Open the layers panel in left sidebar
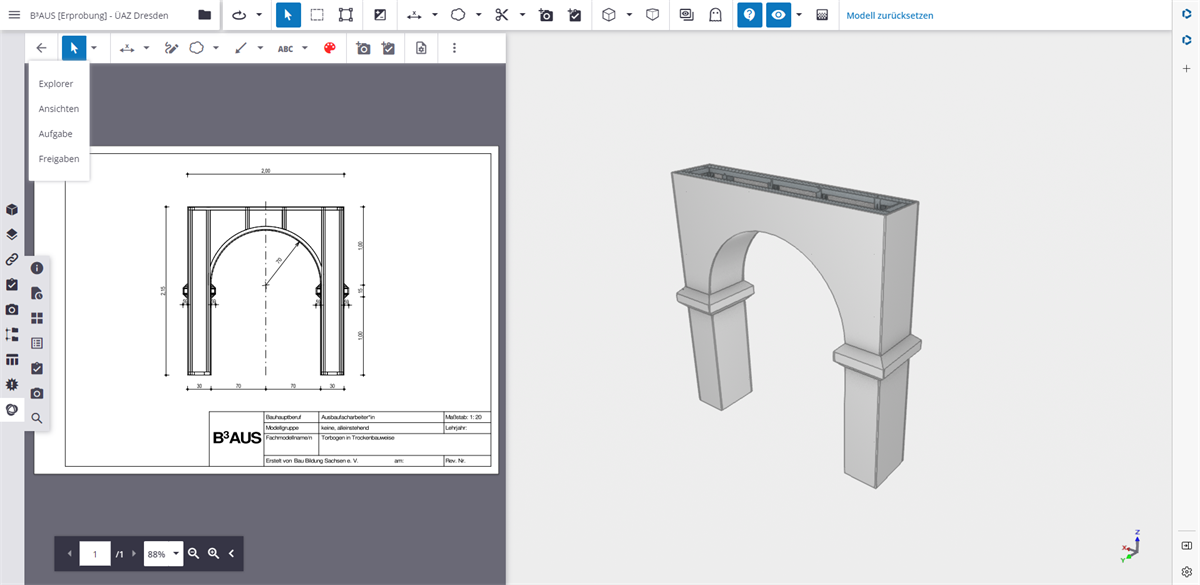Viewport: 1200px width, 585px height. coord(12,234)
